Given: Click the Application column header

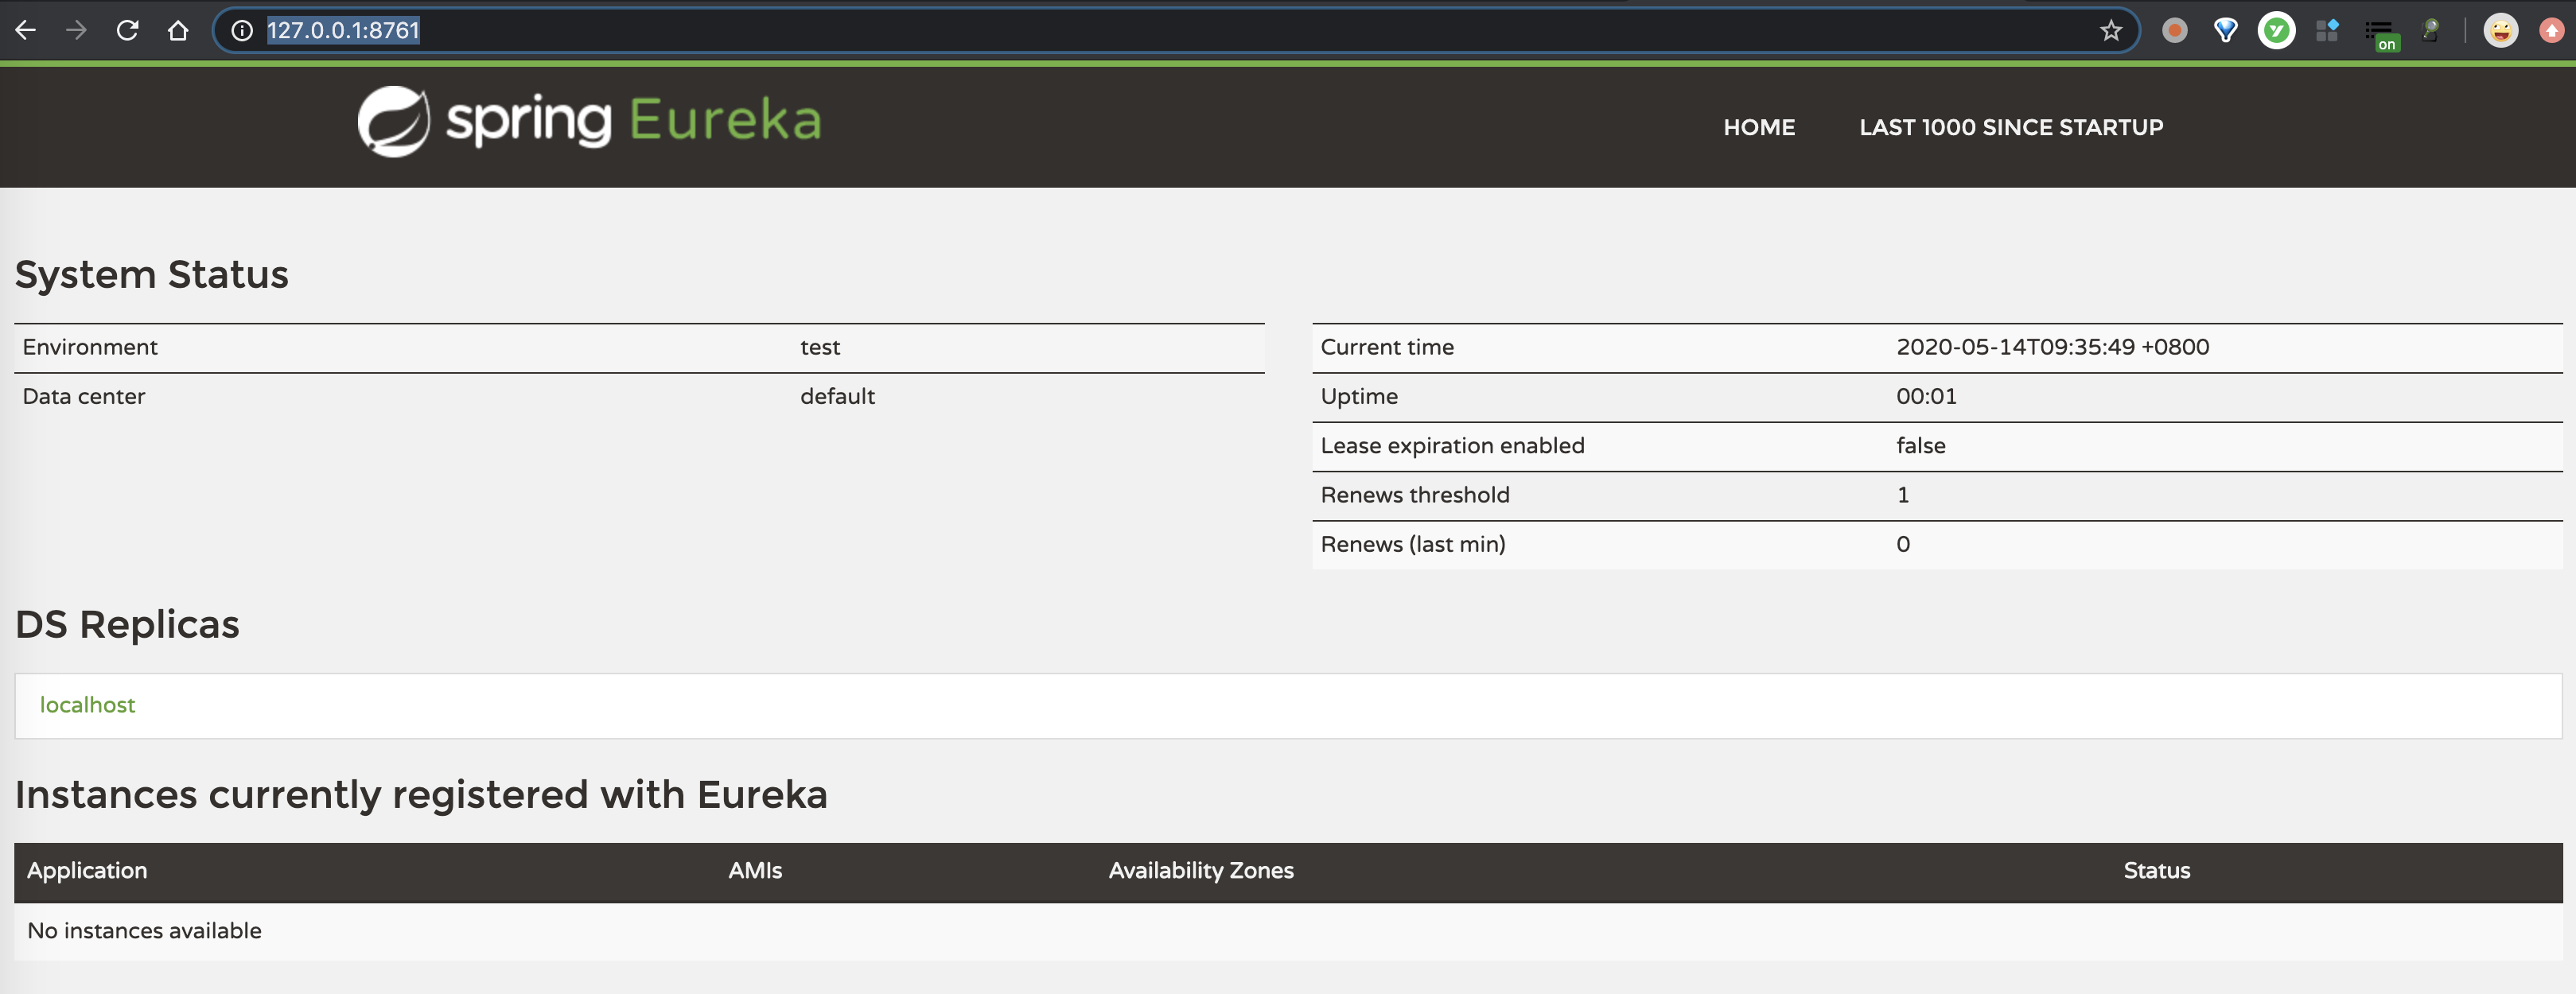Looking at the screenshot, I should [87, 870].
